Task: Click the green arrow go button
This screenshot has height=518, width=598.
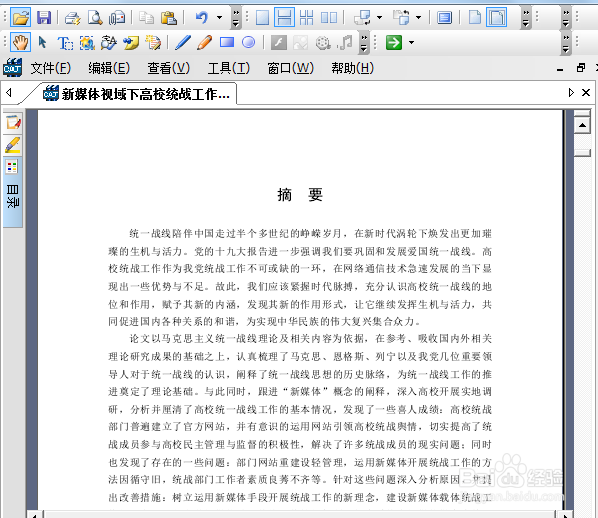Action: (394, 42)
